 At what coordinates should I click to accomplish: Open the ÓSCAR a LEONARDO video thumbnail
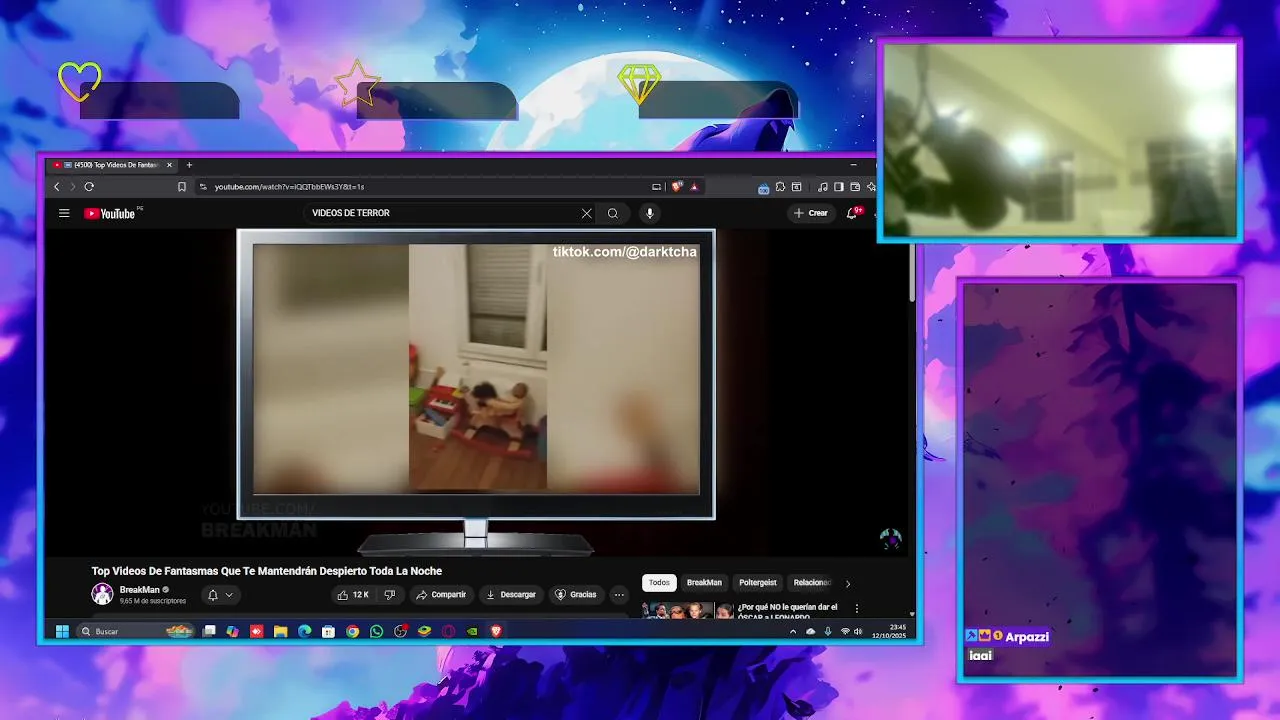(x=688, y=610)
